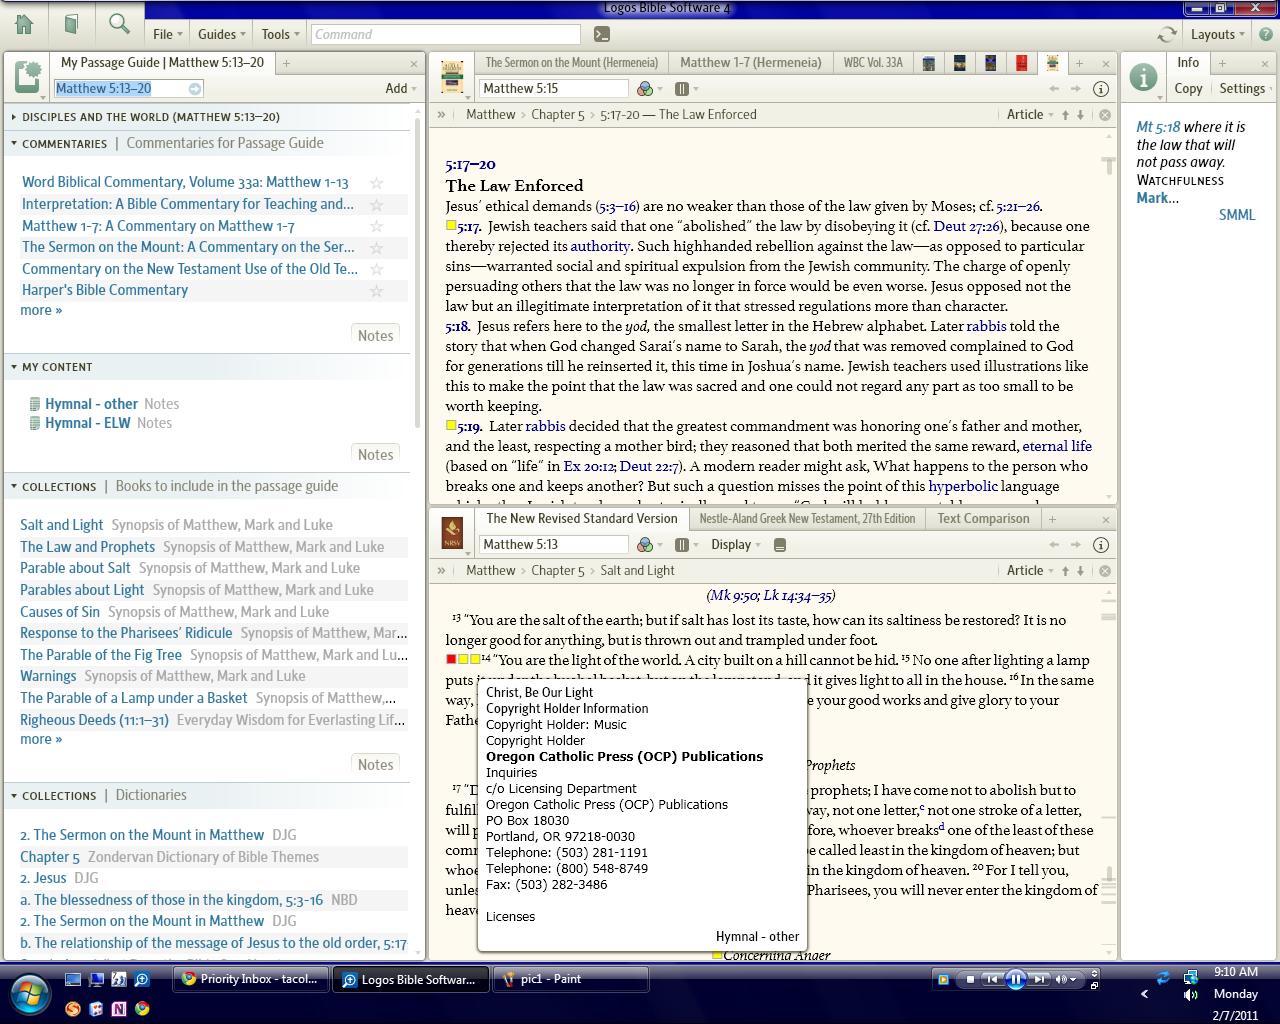1280x1024 pixels.
Task: Click the Mt 5:18 link in Info panel
Action: [1158, 127]
